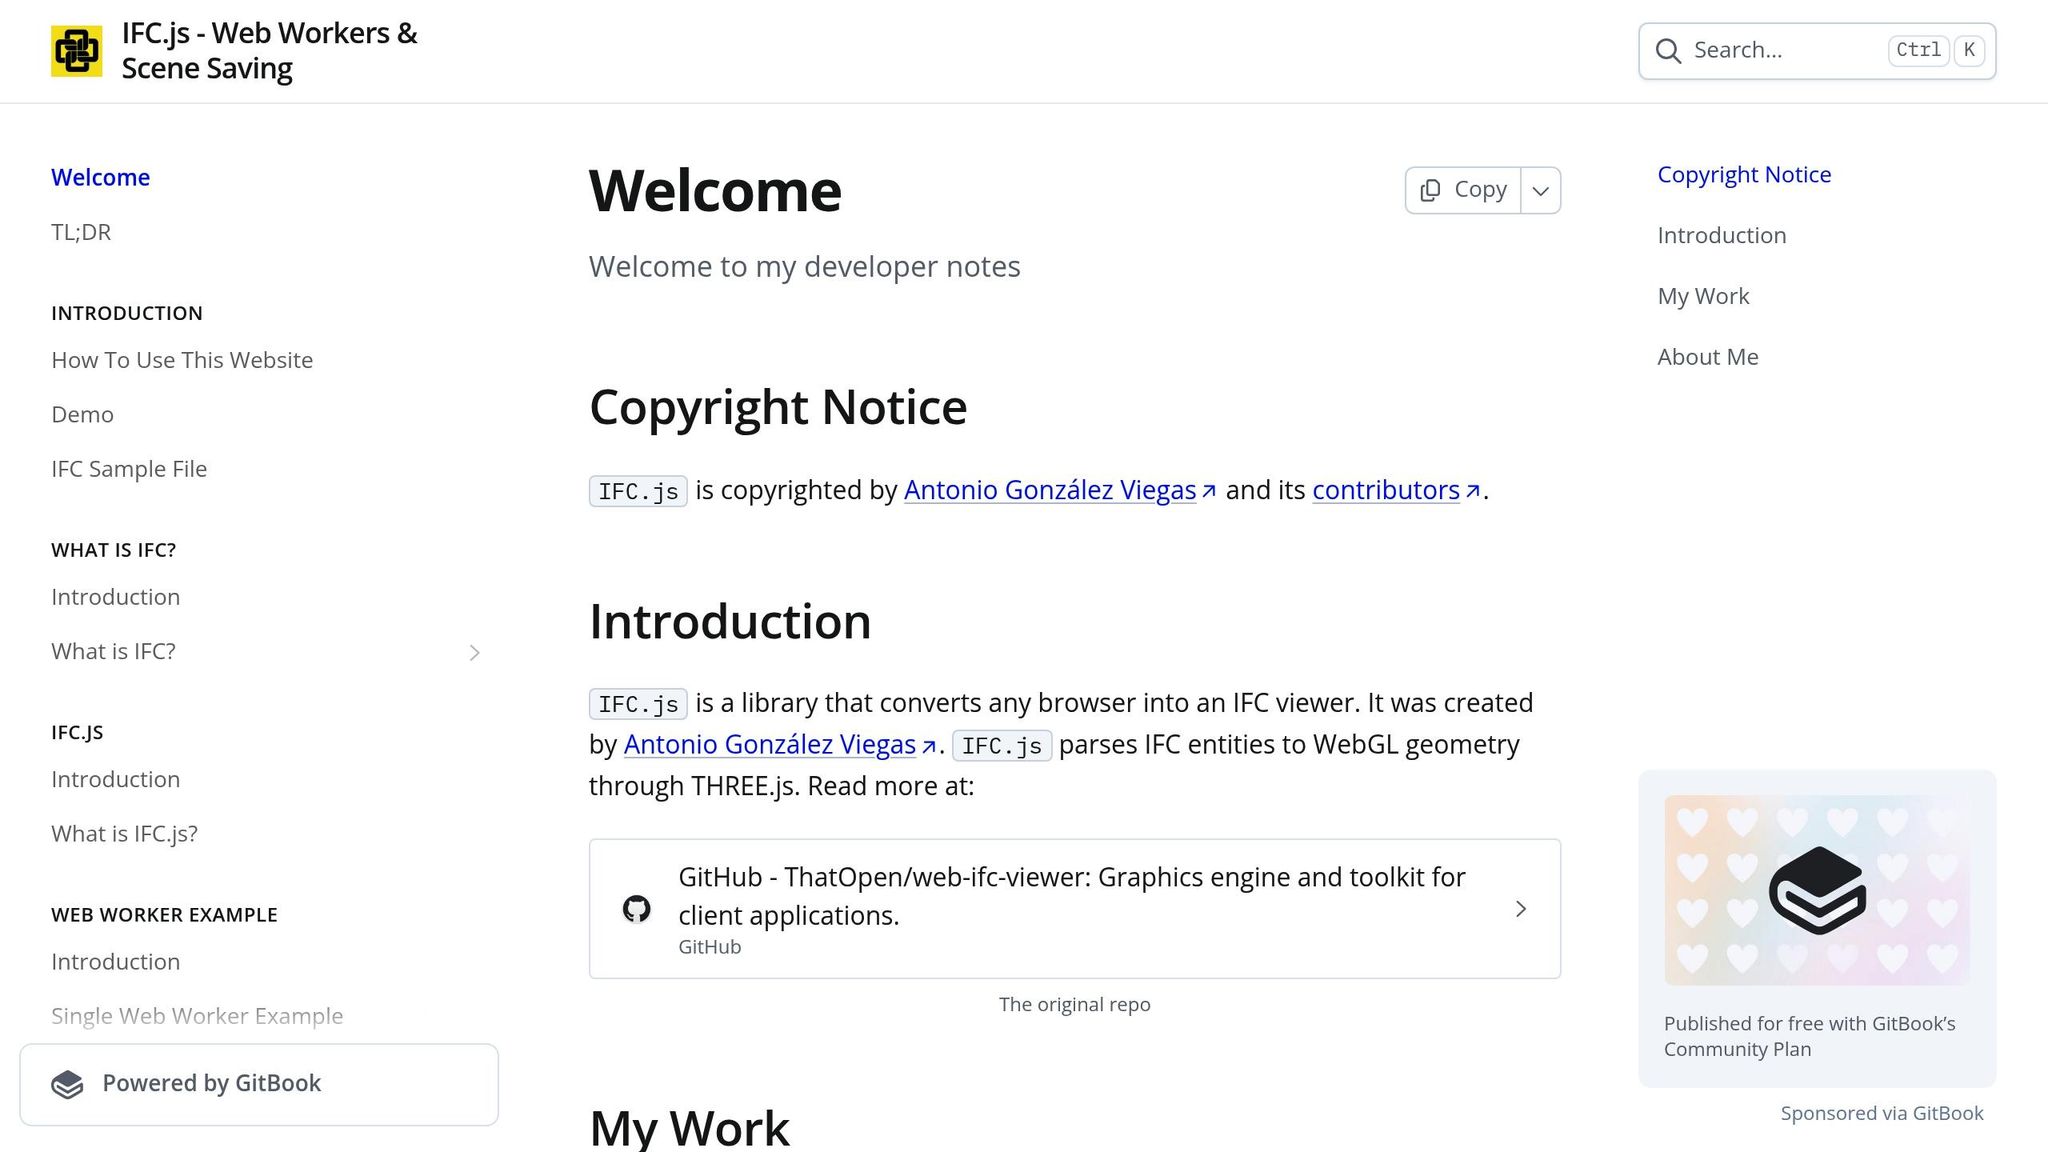Expand the 'What is IFC?' sidebar chevron
The width and height of the screenshot is (2048, 1152).
(x=475, y=652)
